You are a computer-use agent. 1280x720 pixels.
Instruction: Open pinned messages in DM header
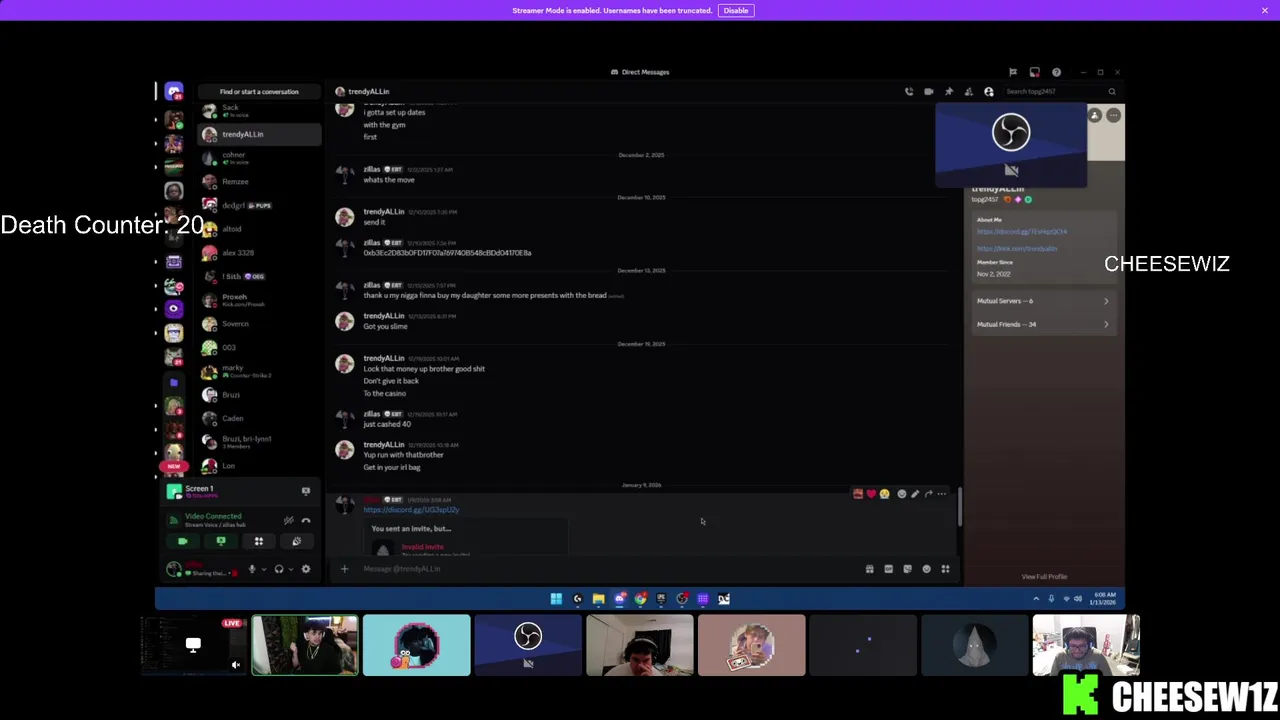click(x=949, y=91)
